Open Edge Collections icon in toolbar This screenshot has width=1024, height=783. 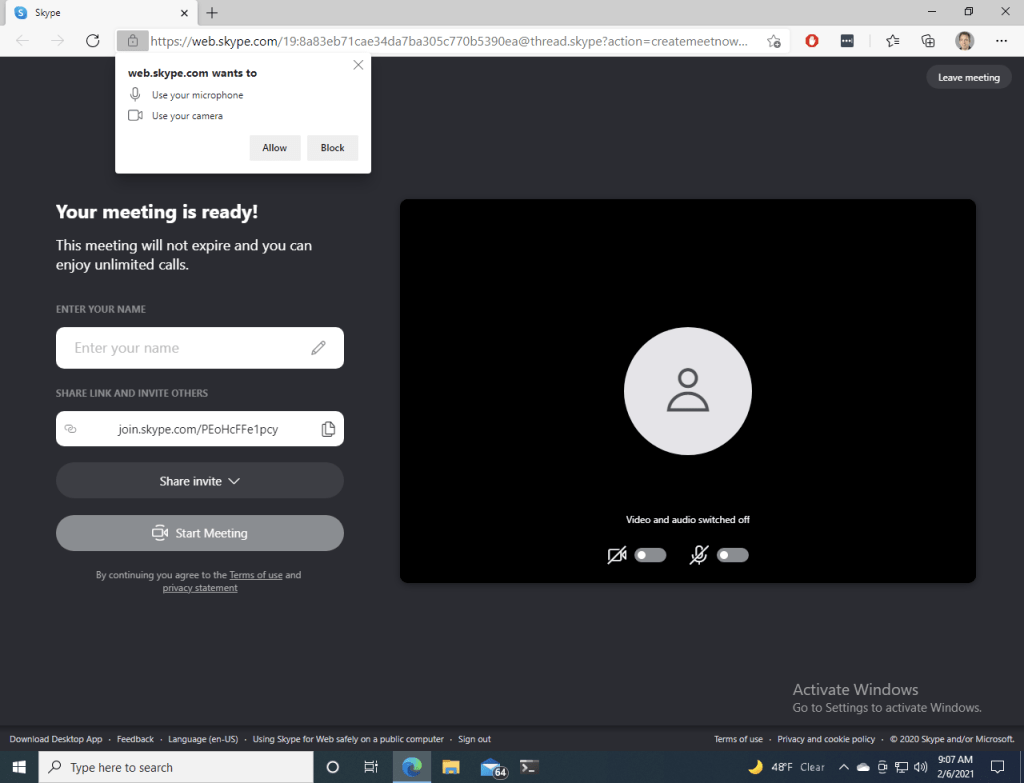pos(928,41)
